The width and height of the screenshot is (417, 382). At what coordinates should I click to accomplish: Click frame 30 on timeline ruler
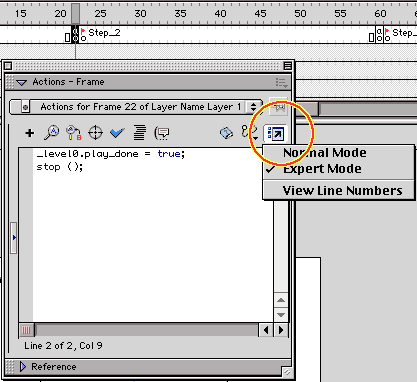140,14
